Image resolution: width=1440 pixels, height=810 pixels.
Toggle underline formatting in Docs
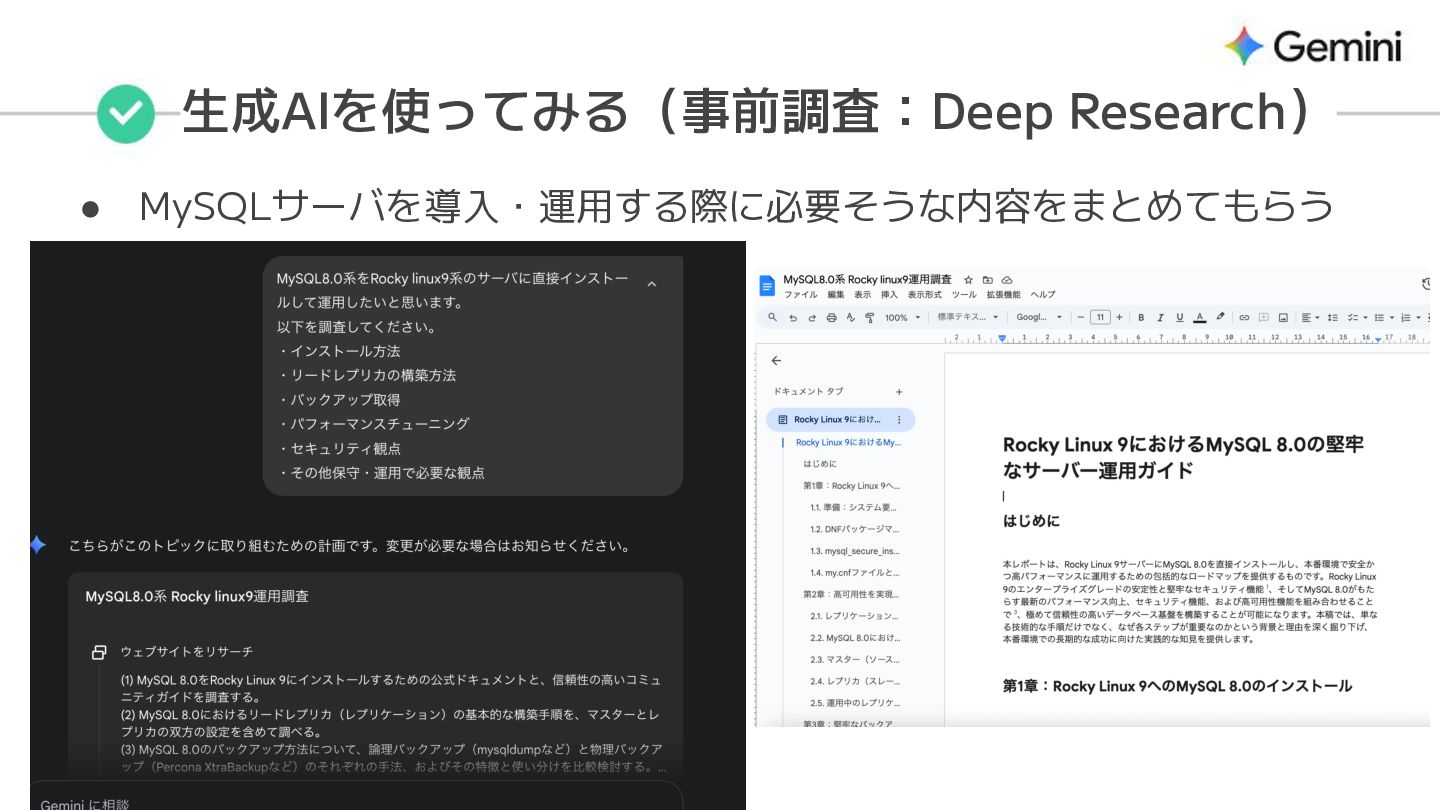click(x=1180, y=317)
